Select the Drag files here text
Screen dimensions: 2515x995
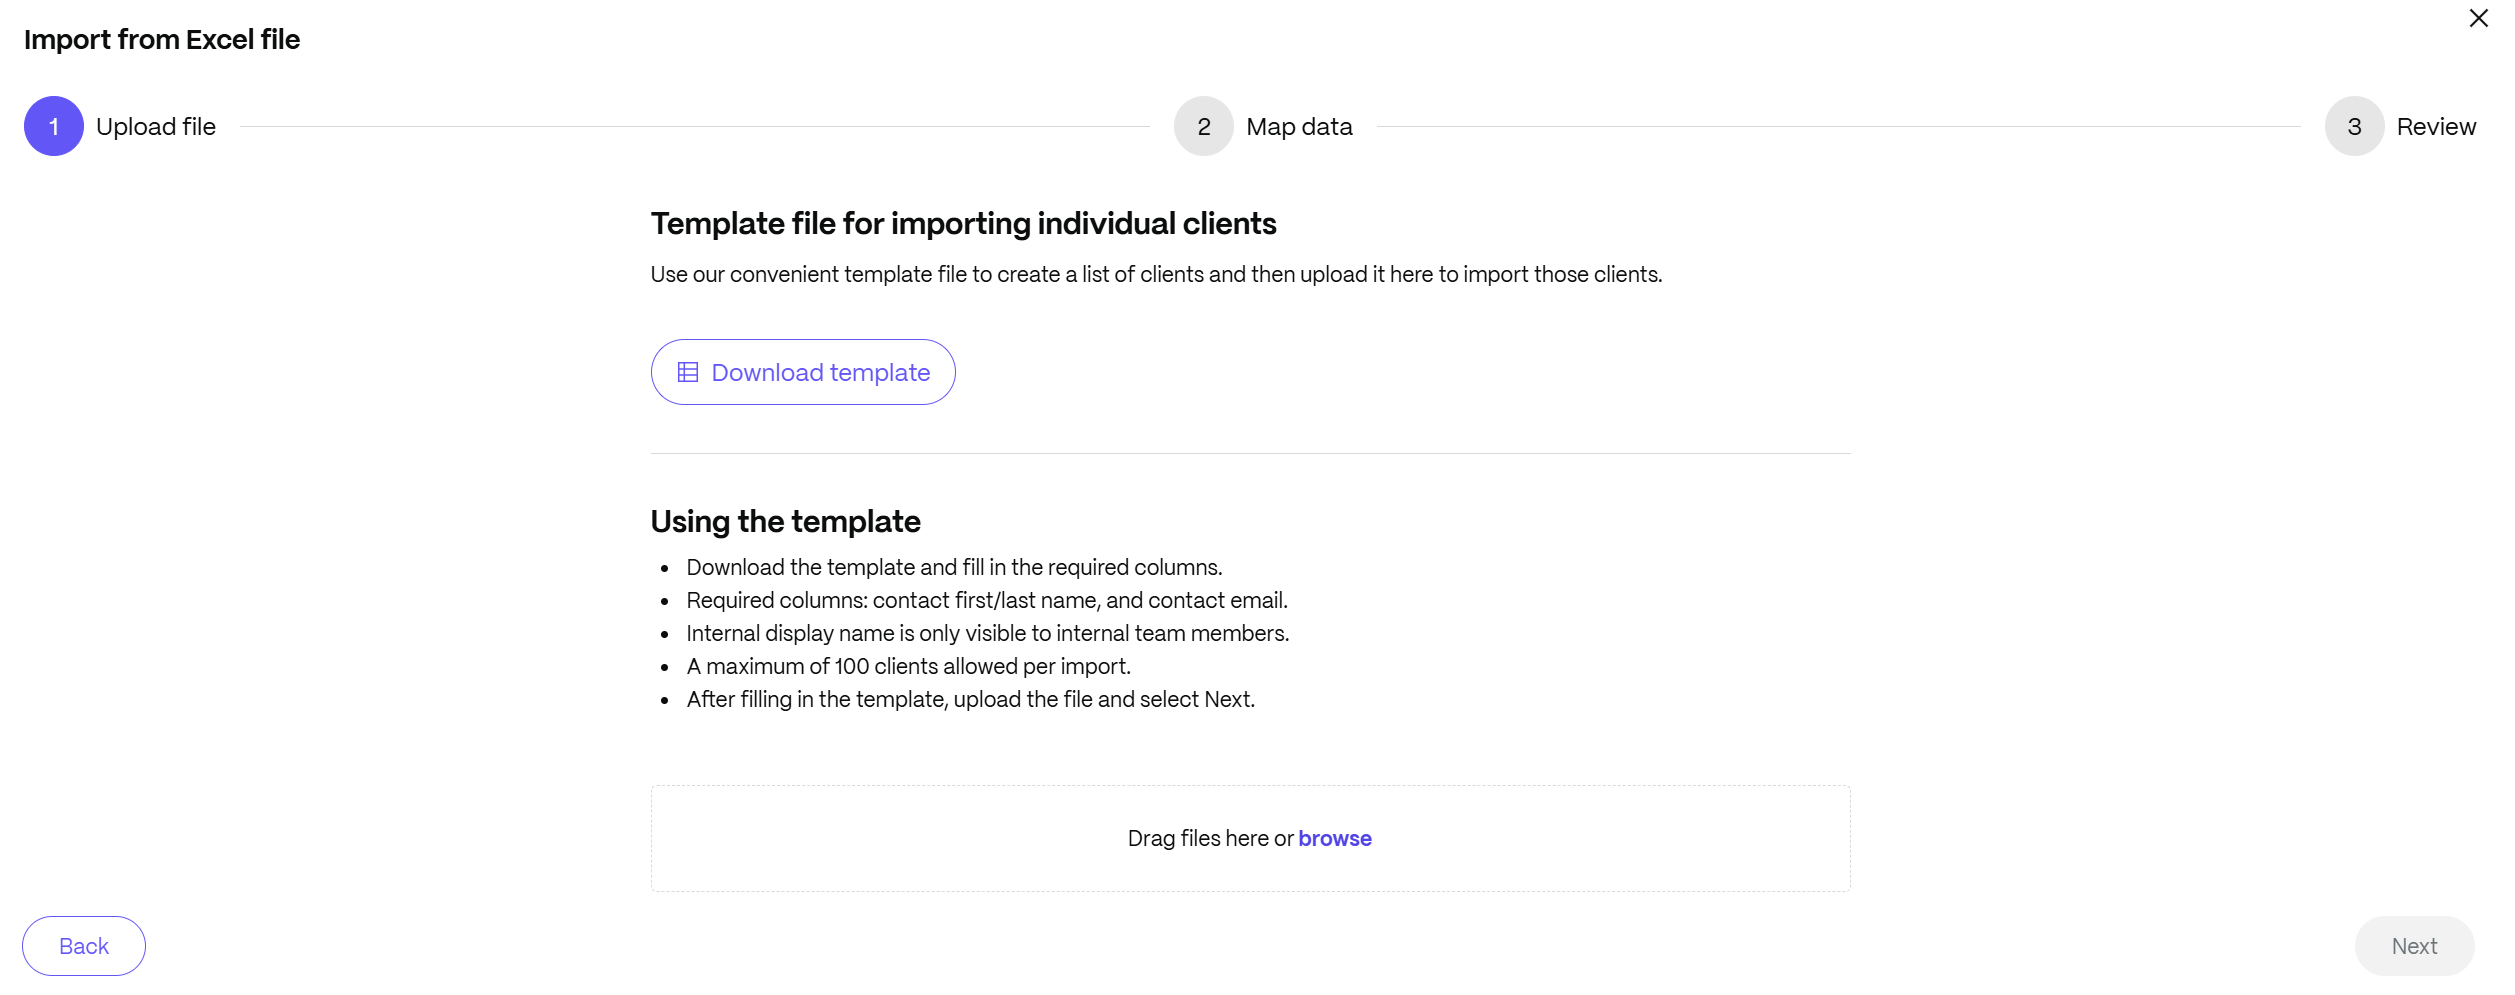click(x=1205, y=838)
